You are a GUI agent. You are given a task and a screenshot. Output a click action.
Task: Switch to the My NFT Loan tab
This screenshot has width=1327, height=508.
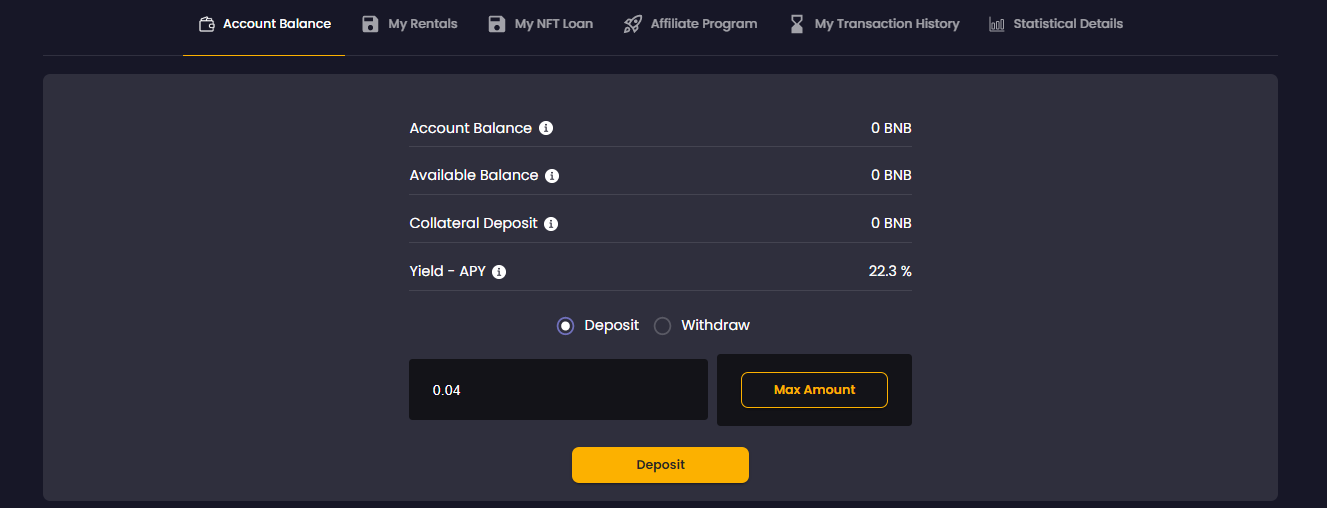553,24
